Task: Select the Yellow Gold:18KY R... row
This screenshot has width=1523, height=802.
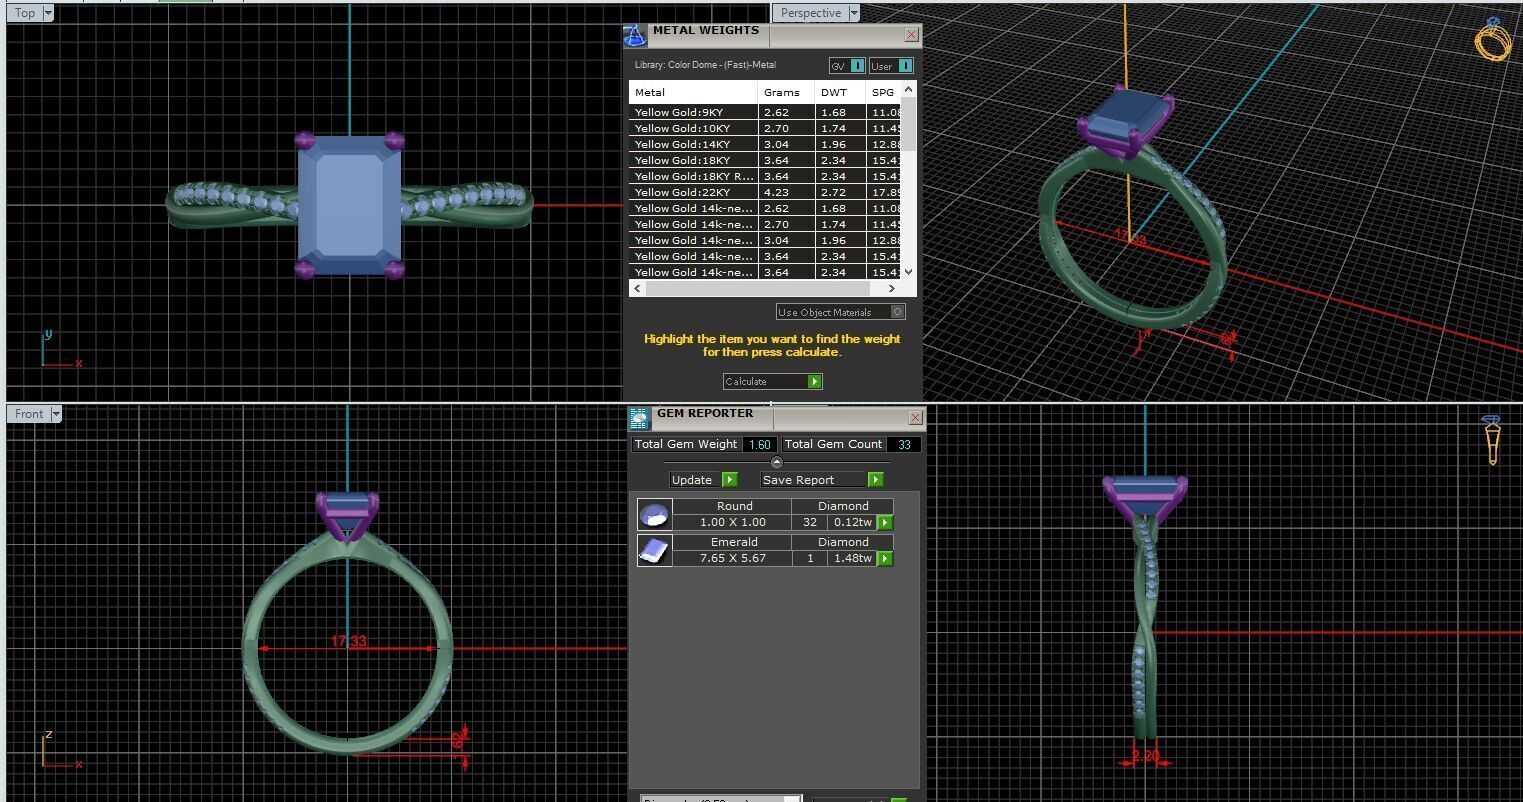Action: (765, 176)
